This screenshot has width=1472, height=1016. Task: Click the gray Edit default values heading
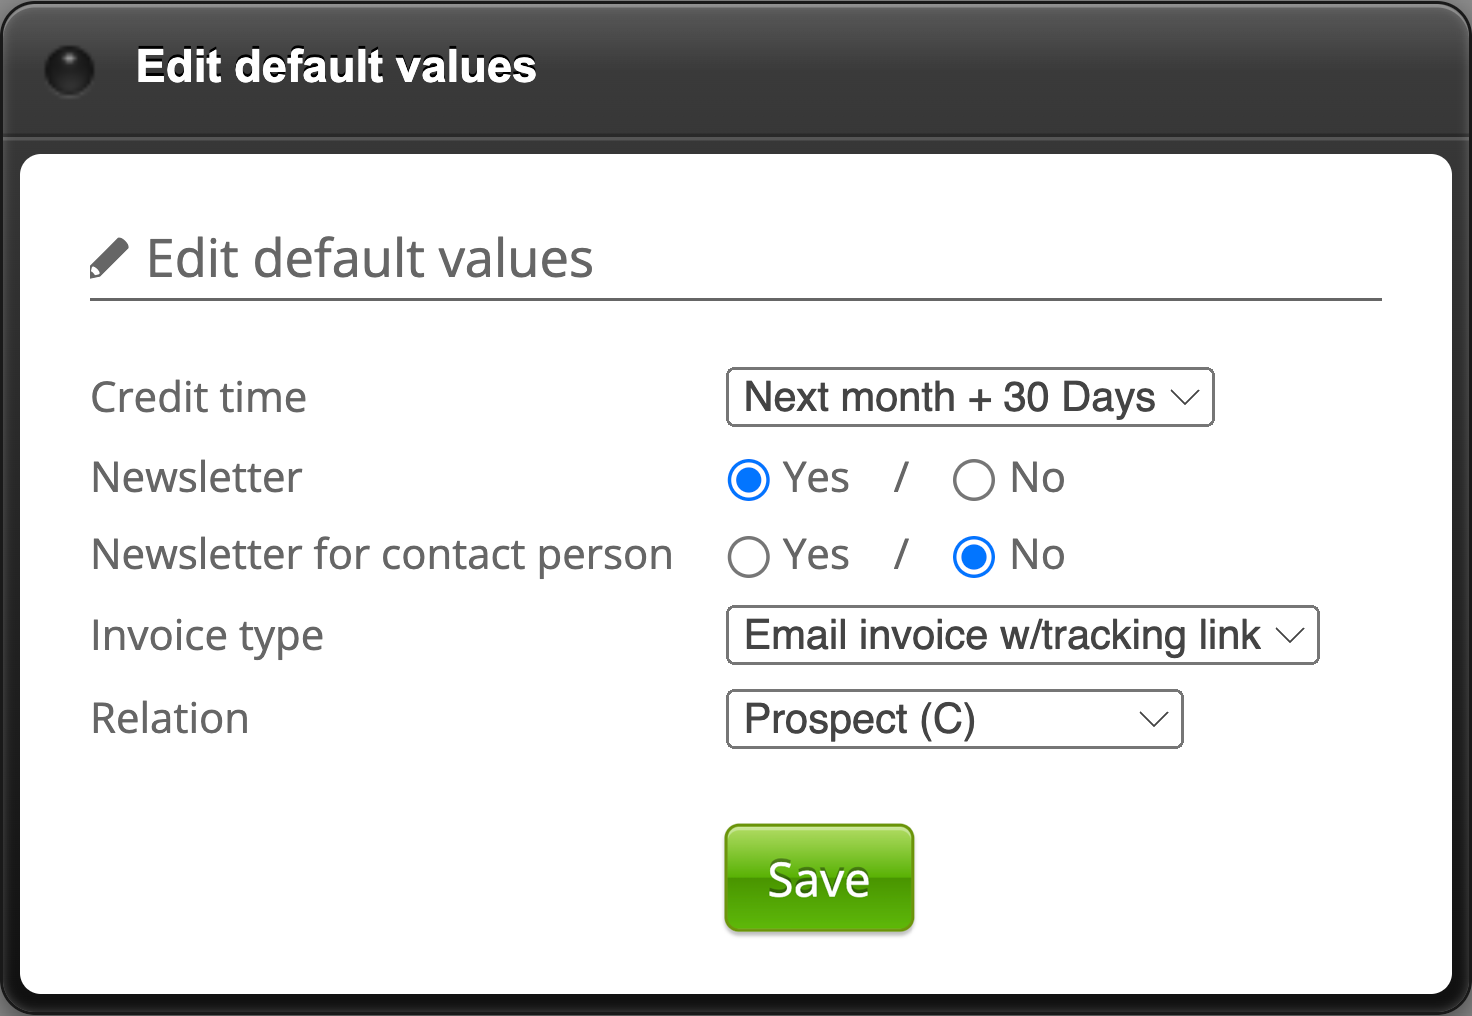click(x=369, y=258)
